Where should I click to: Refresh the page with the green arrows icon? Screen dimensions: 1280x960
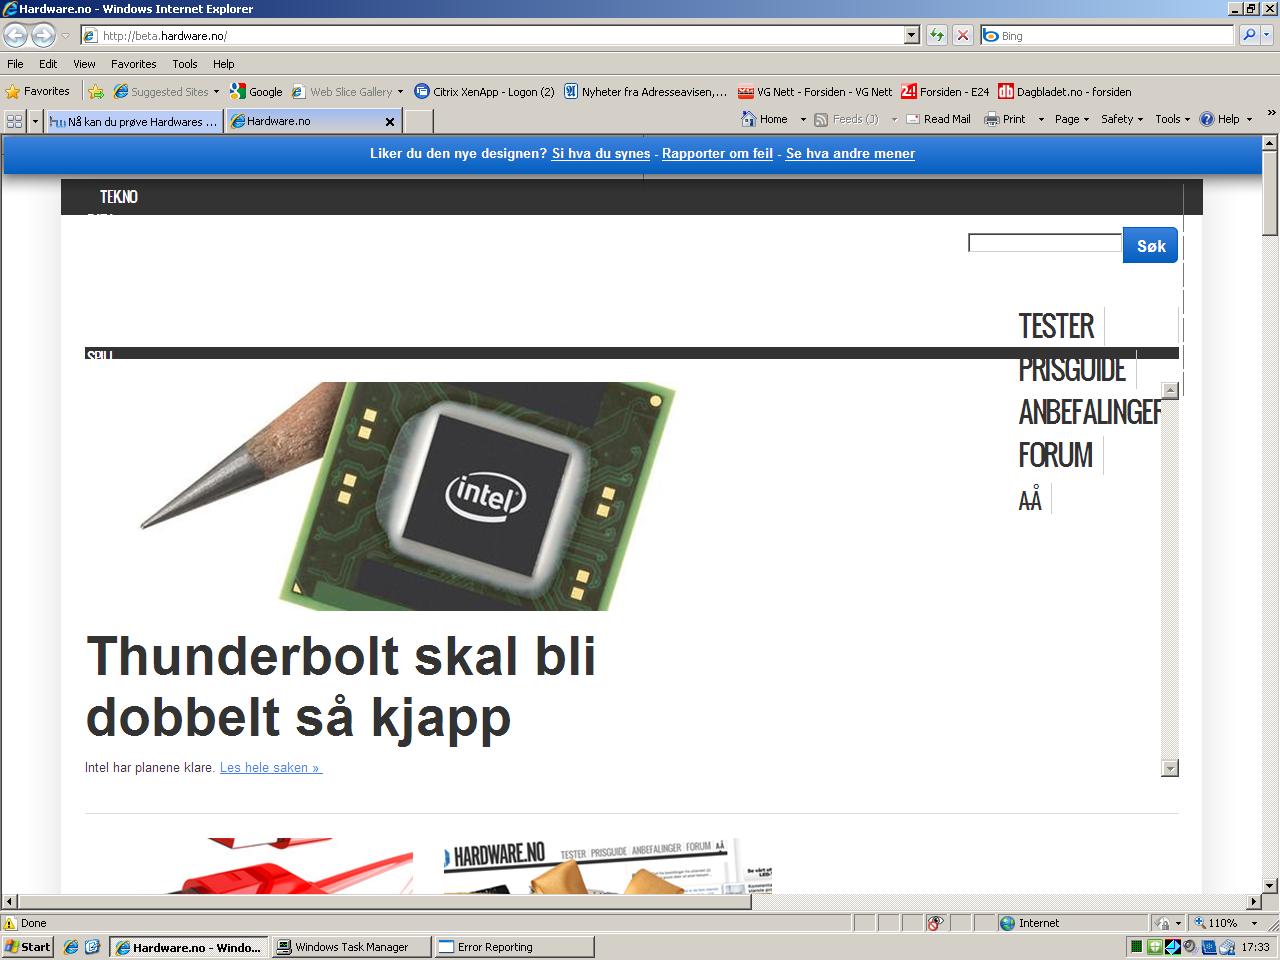[936, 35]
